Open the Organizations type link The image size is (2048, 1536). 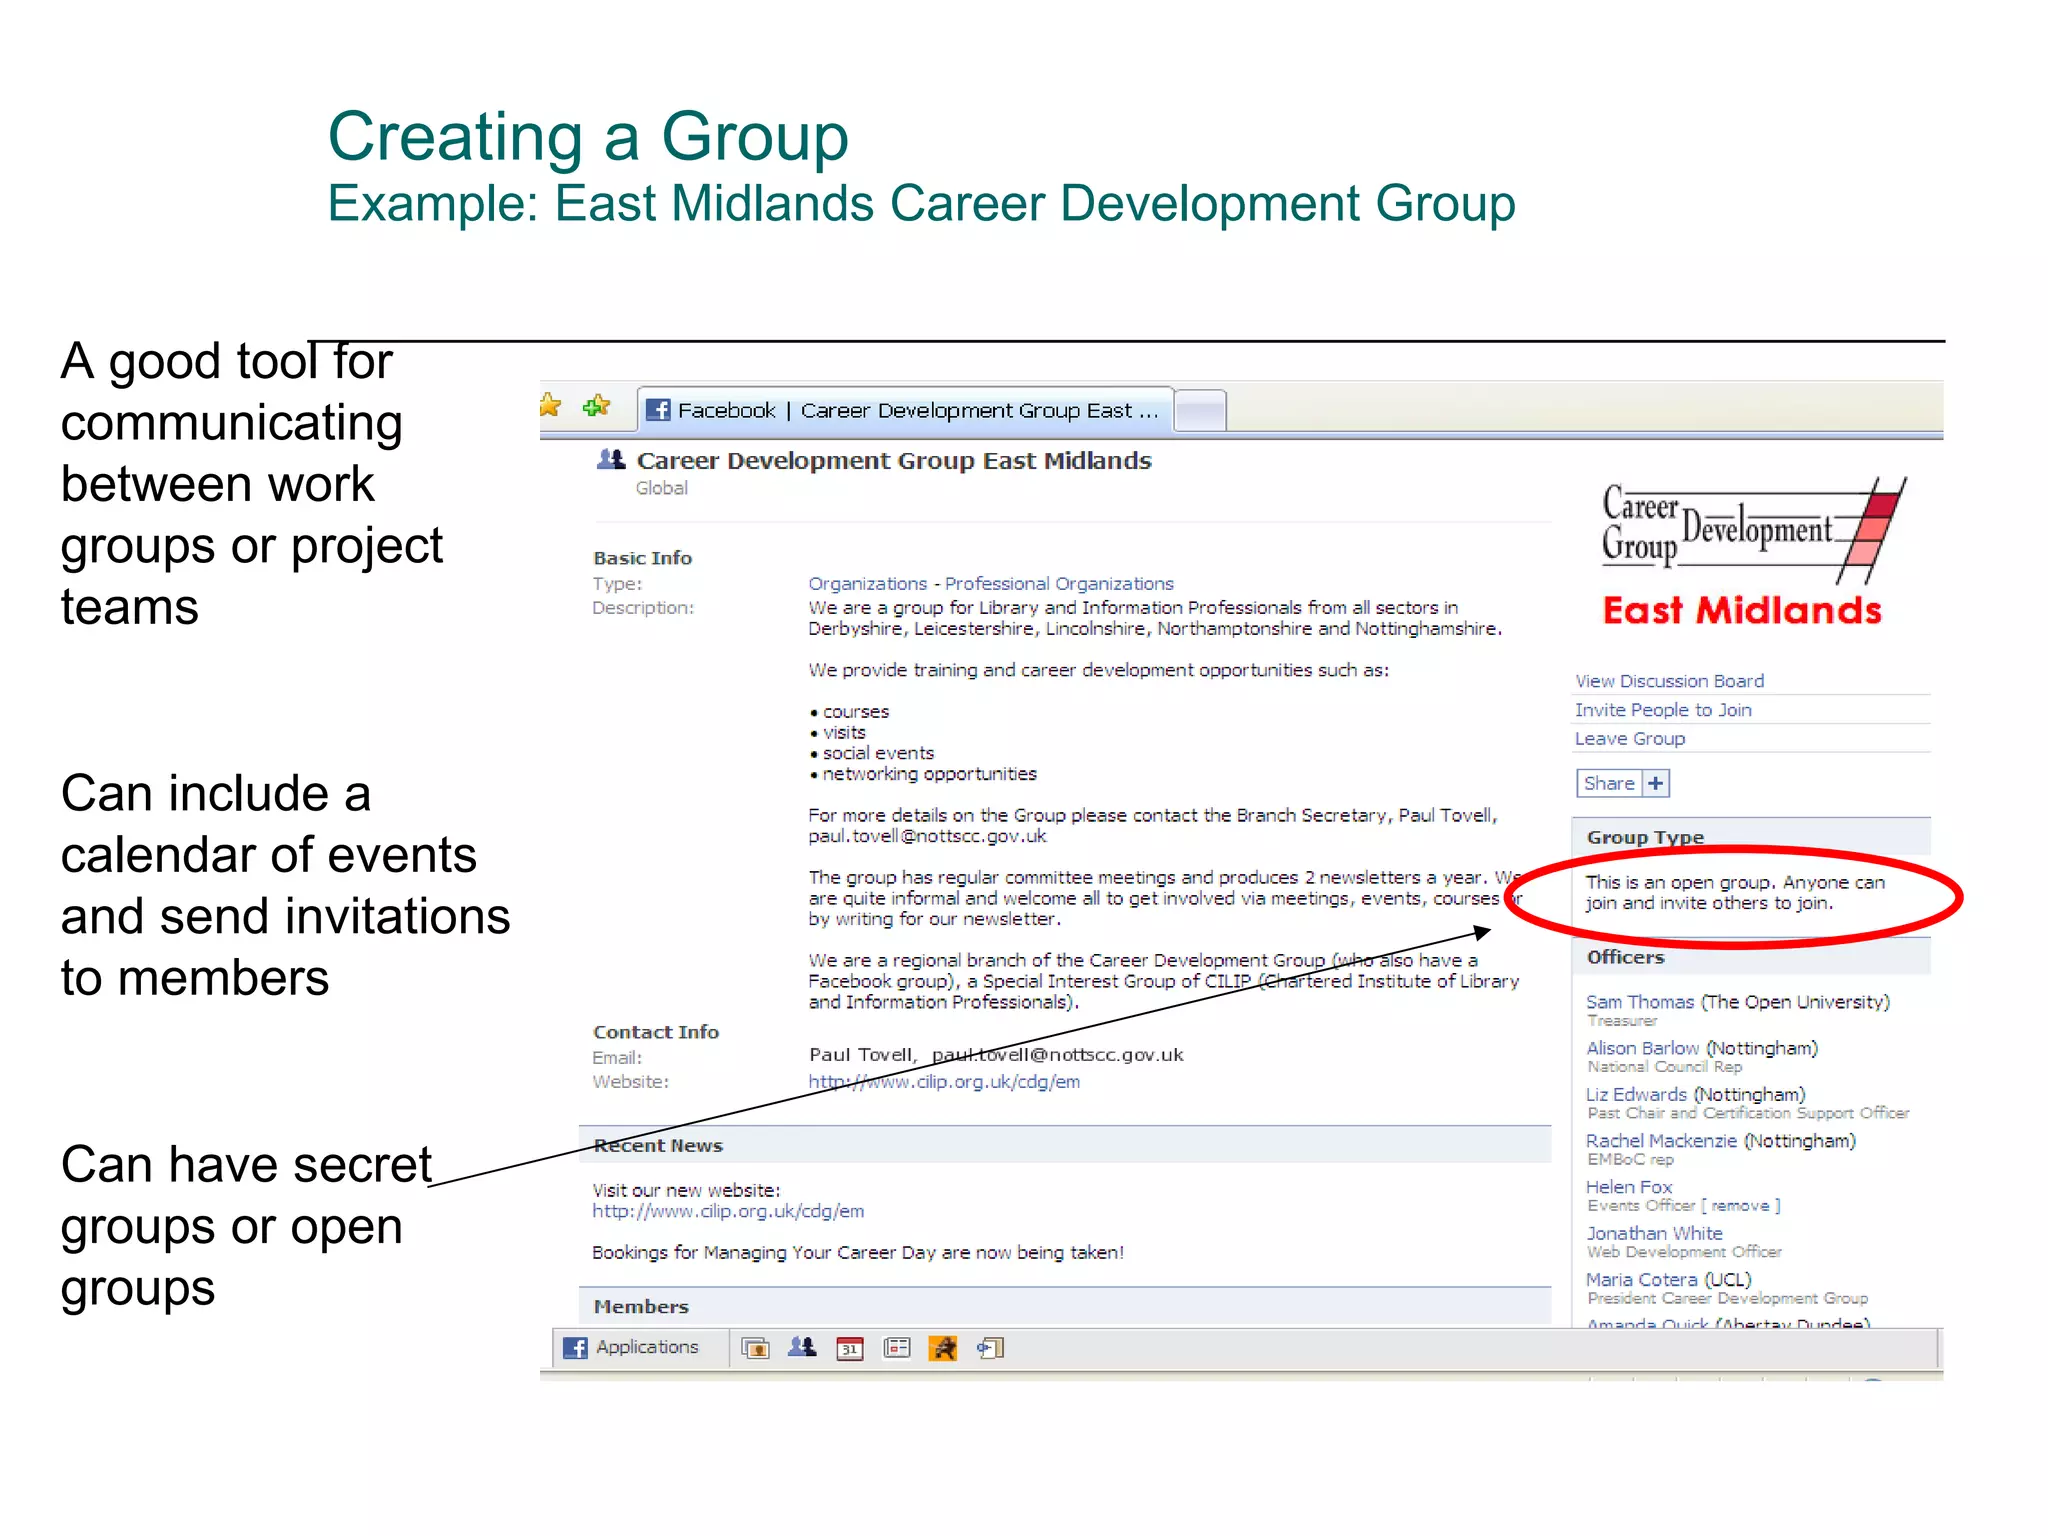(868, 583)
